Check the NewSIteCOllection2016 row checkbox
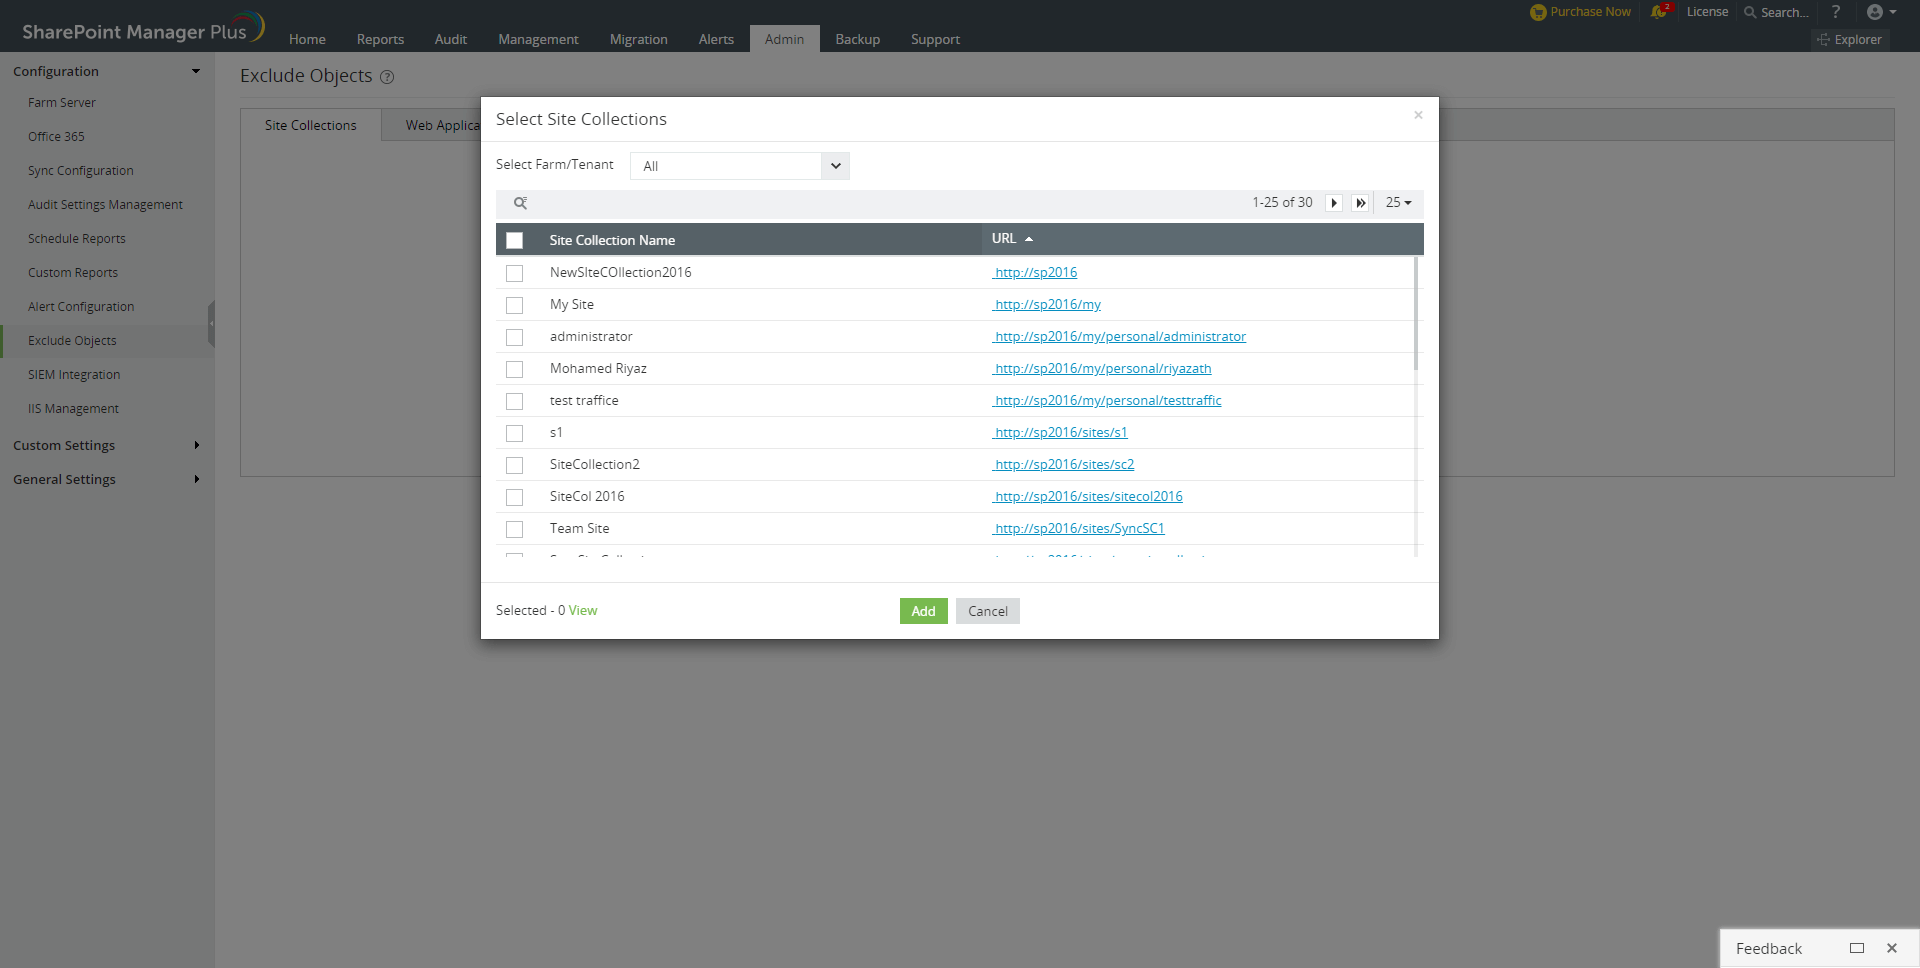 [x=514, y=273]
